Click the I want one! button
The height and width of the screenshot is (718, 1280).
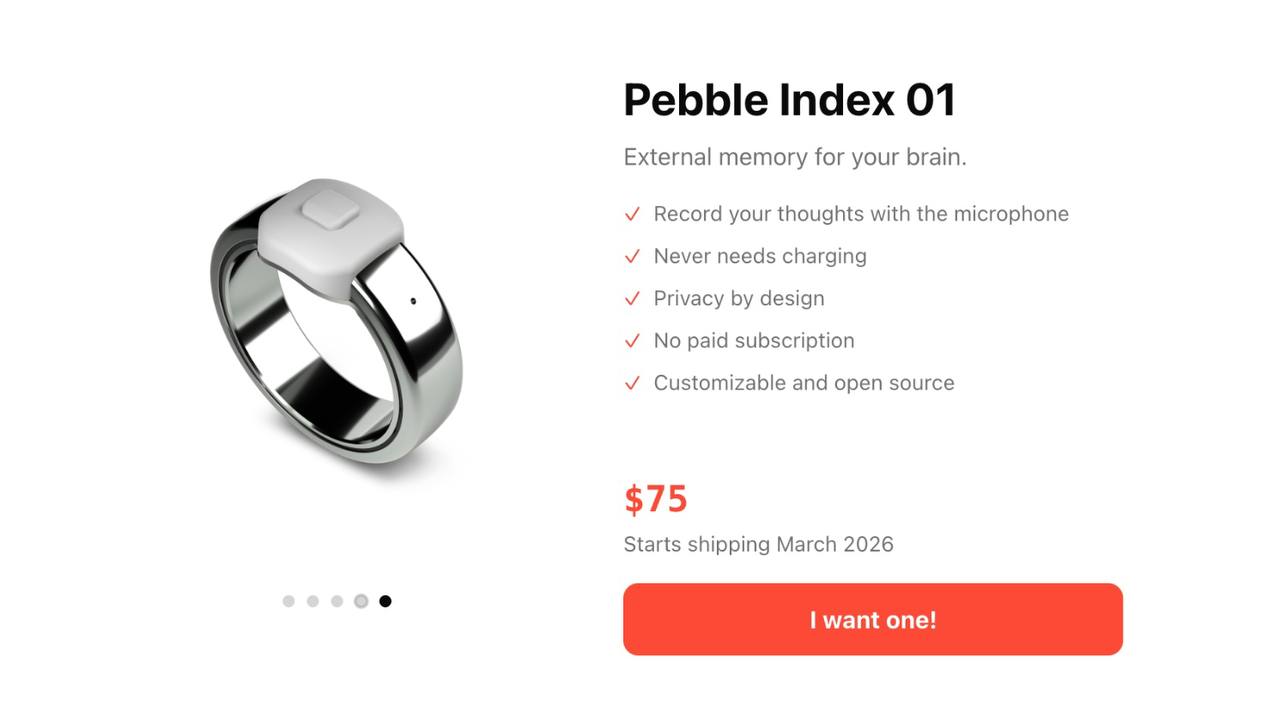pos(872,619)
